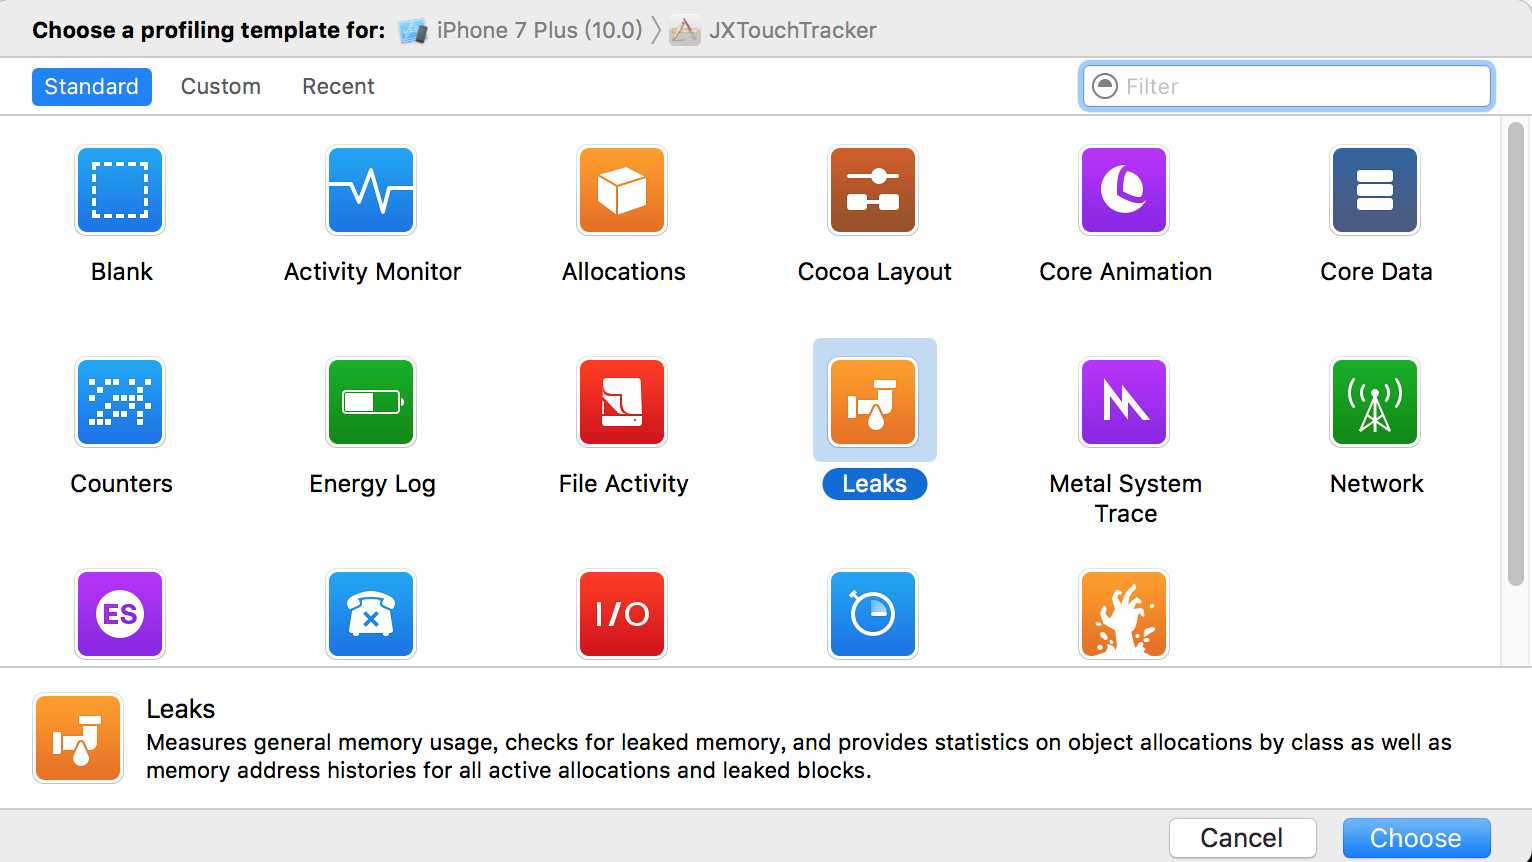Screen dimensions: 1532x862
Task: Choose the Metal System Trace icon
Action: (x=1124, y=402)
